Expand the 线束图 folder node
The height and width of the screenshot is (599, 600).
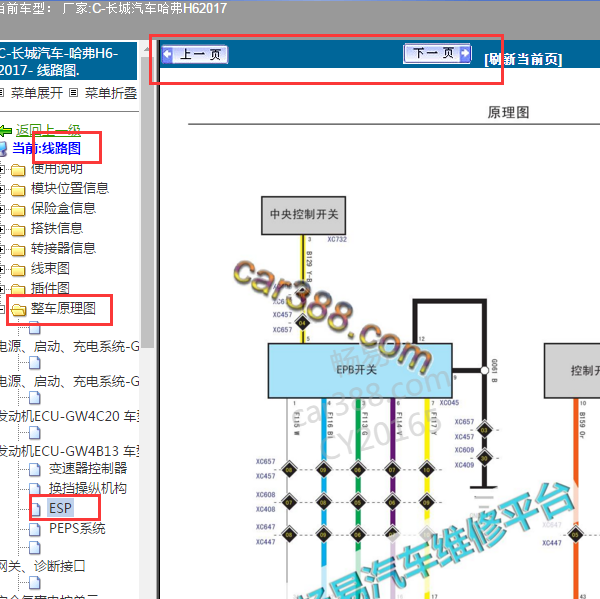pyautogui.click(x=2, y=269)
